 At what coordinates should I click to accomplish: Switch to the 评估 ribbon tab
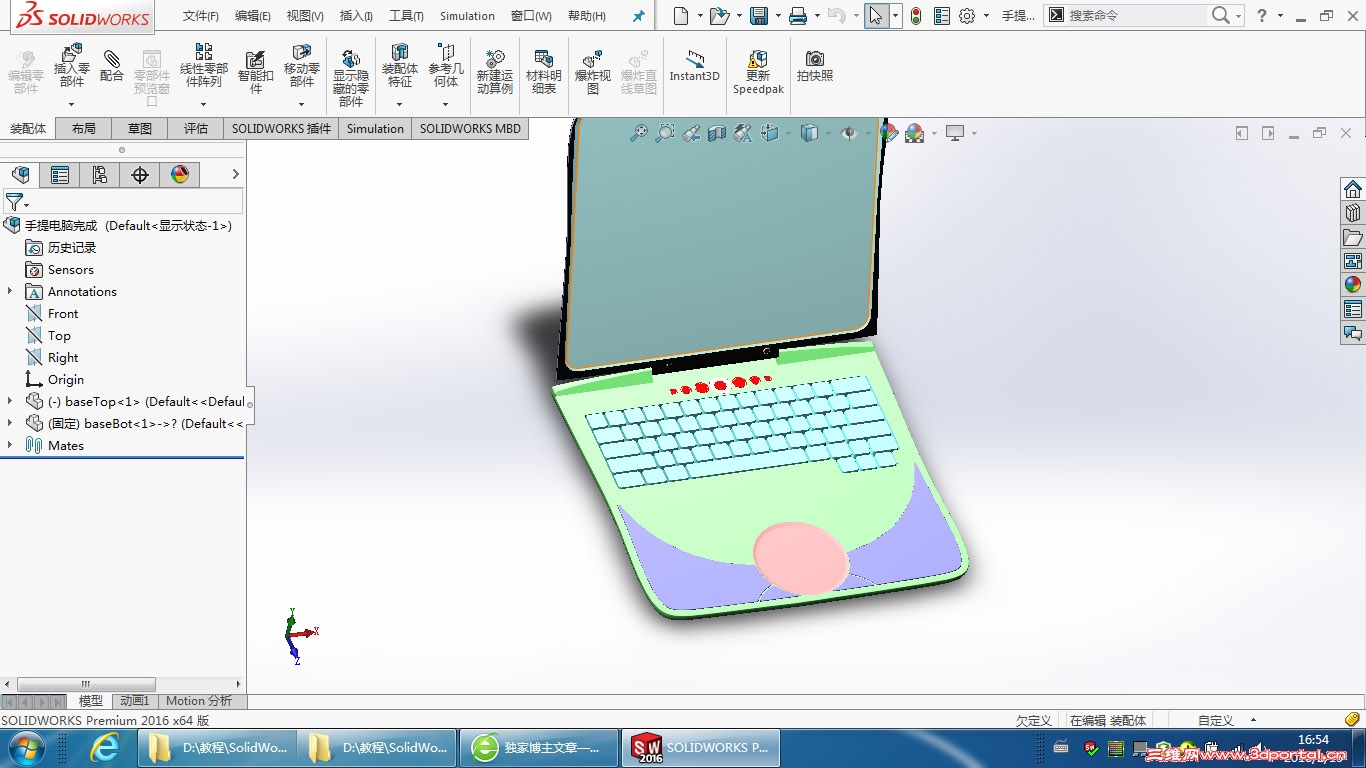tap(196, 128)
